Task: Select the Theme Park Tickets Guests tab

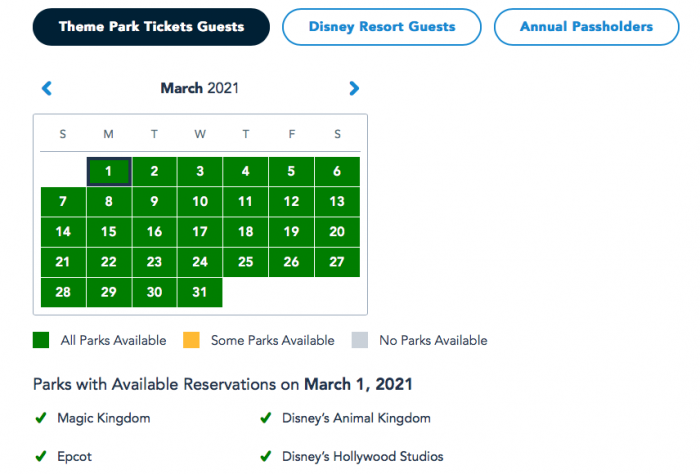Action: 151,27
